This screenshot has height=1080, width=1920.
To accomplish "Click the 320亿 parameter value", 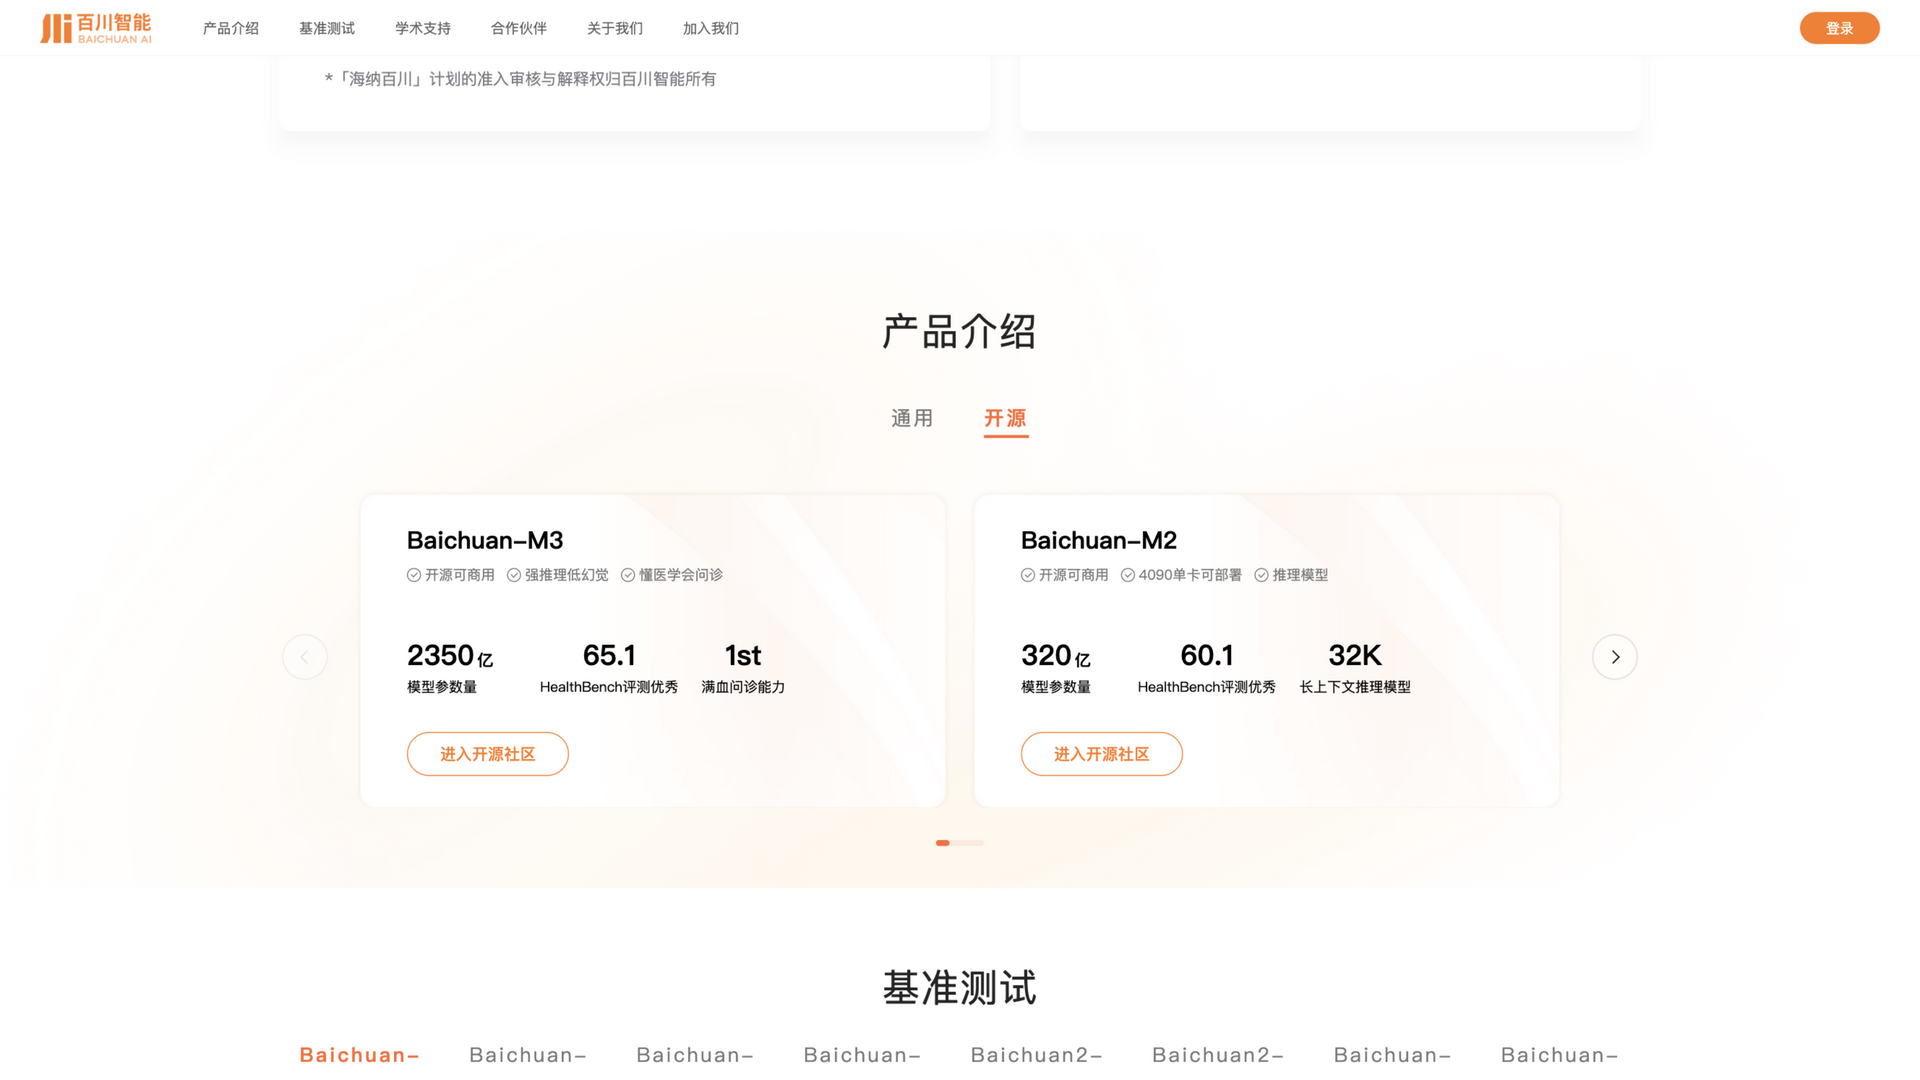I will click(x=1056, y=656).
